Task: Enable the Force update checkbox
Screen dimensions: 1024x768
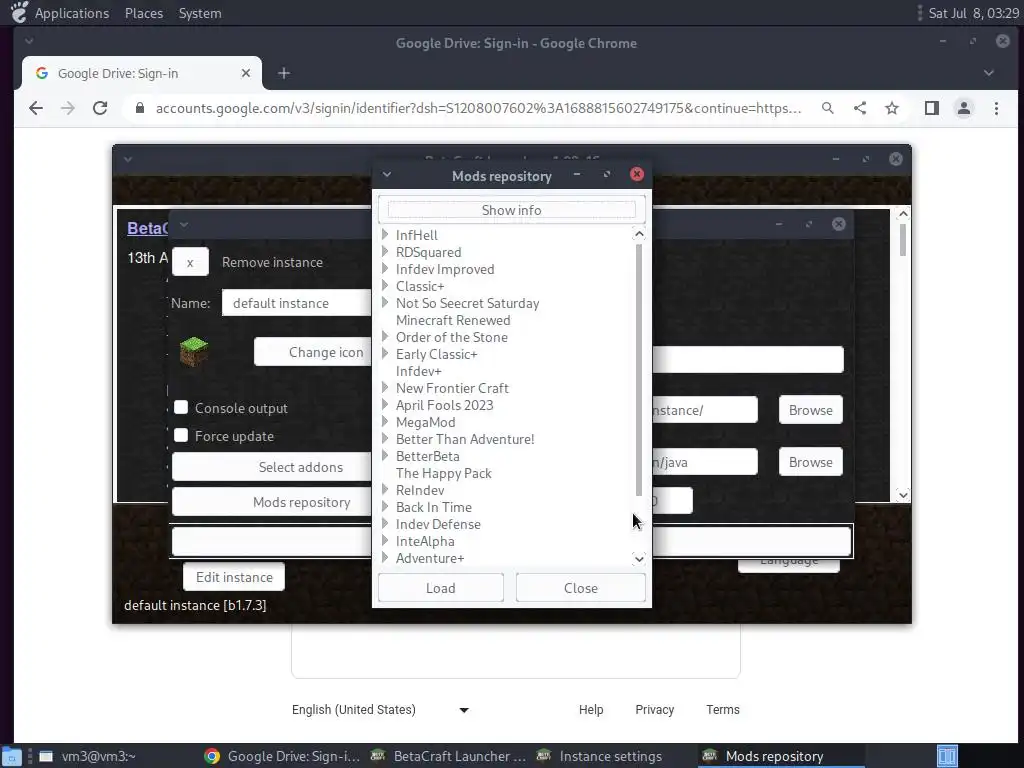Action: click(181, 436)
